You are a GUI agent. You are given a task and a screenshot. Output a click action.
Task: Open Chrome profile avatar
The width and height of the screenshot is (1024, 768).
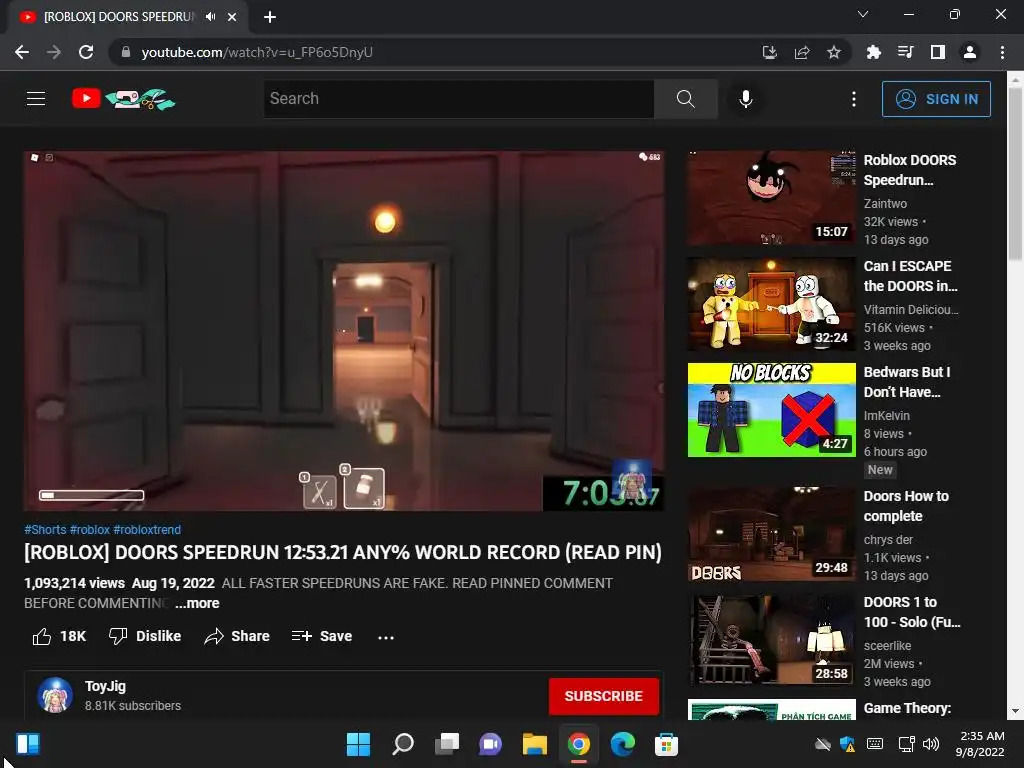click(970, 52)
